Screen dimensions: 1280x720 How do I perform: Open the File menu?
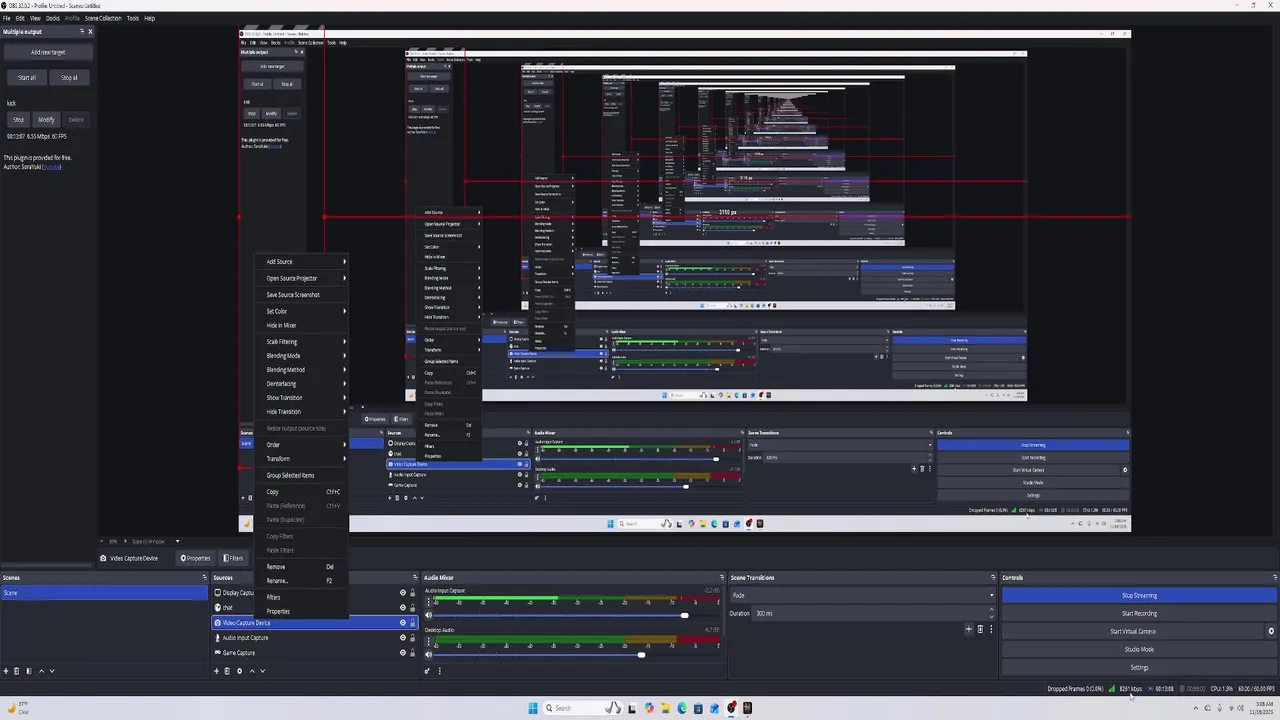[x=6, y=18]
